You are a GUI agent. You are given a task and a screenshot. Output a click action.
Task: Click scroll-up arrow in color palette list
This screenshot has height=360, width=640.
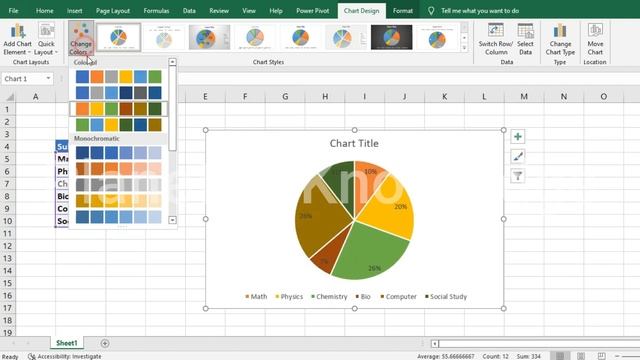(x=173, y=62)
